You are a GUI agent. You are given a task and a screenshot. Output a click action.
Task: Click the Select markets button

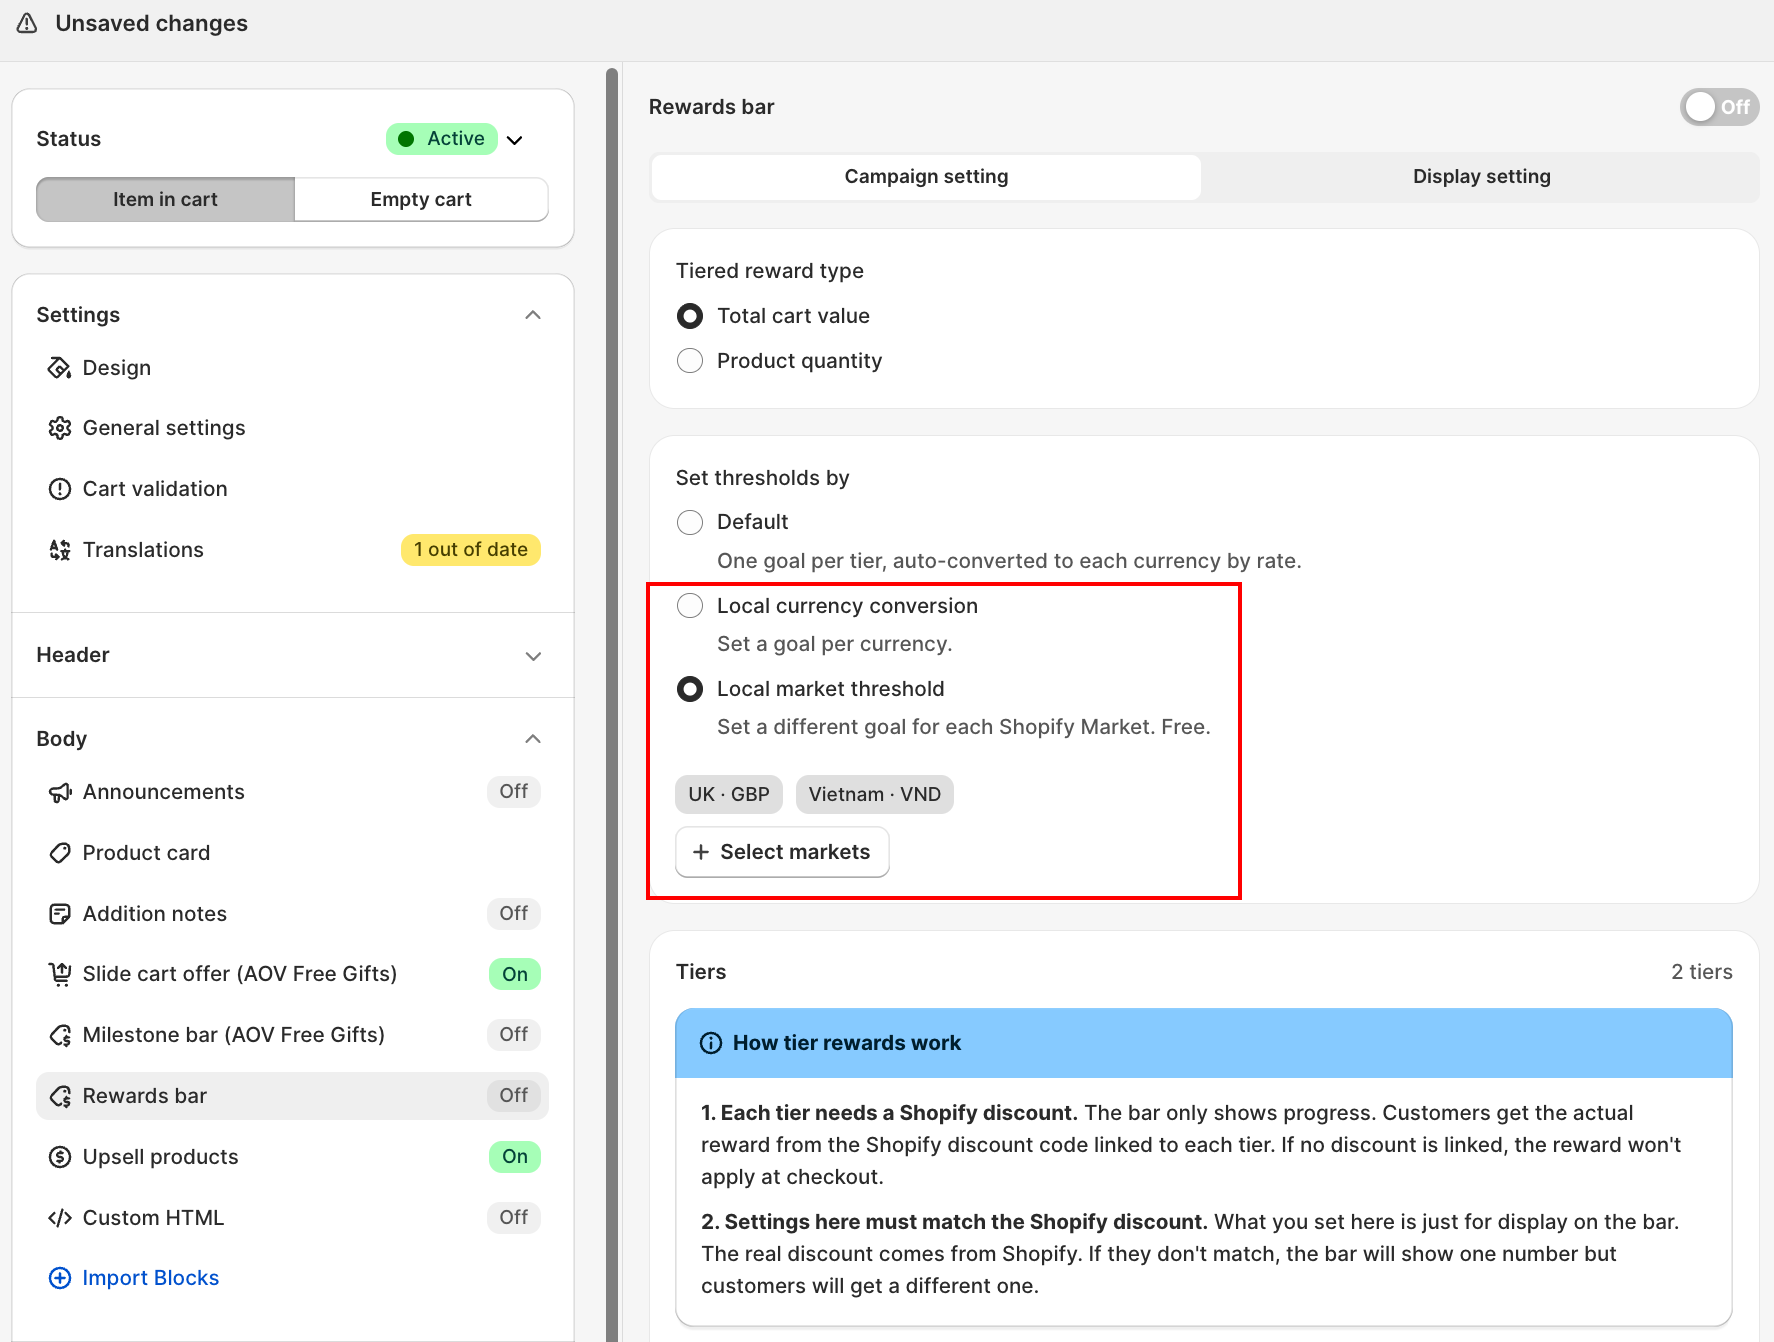[782, 852]
